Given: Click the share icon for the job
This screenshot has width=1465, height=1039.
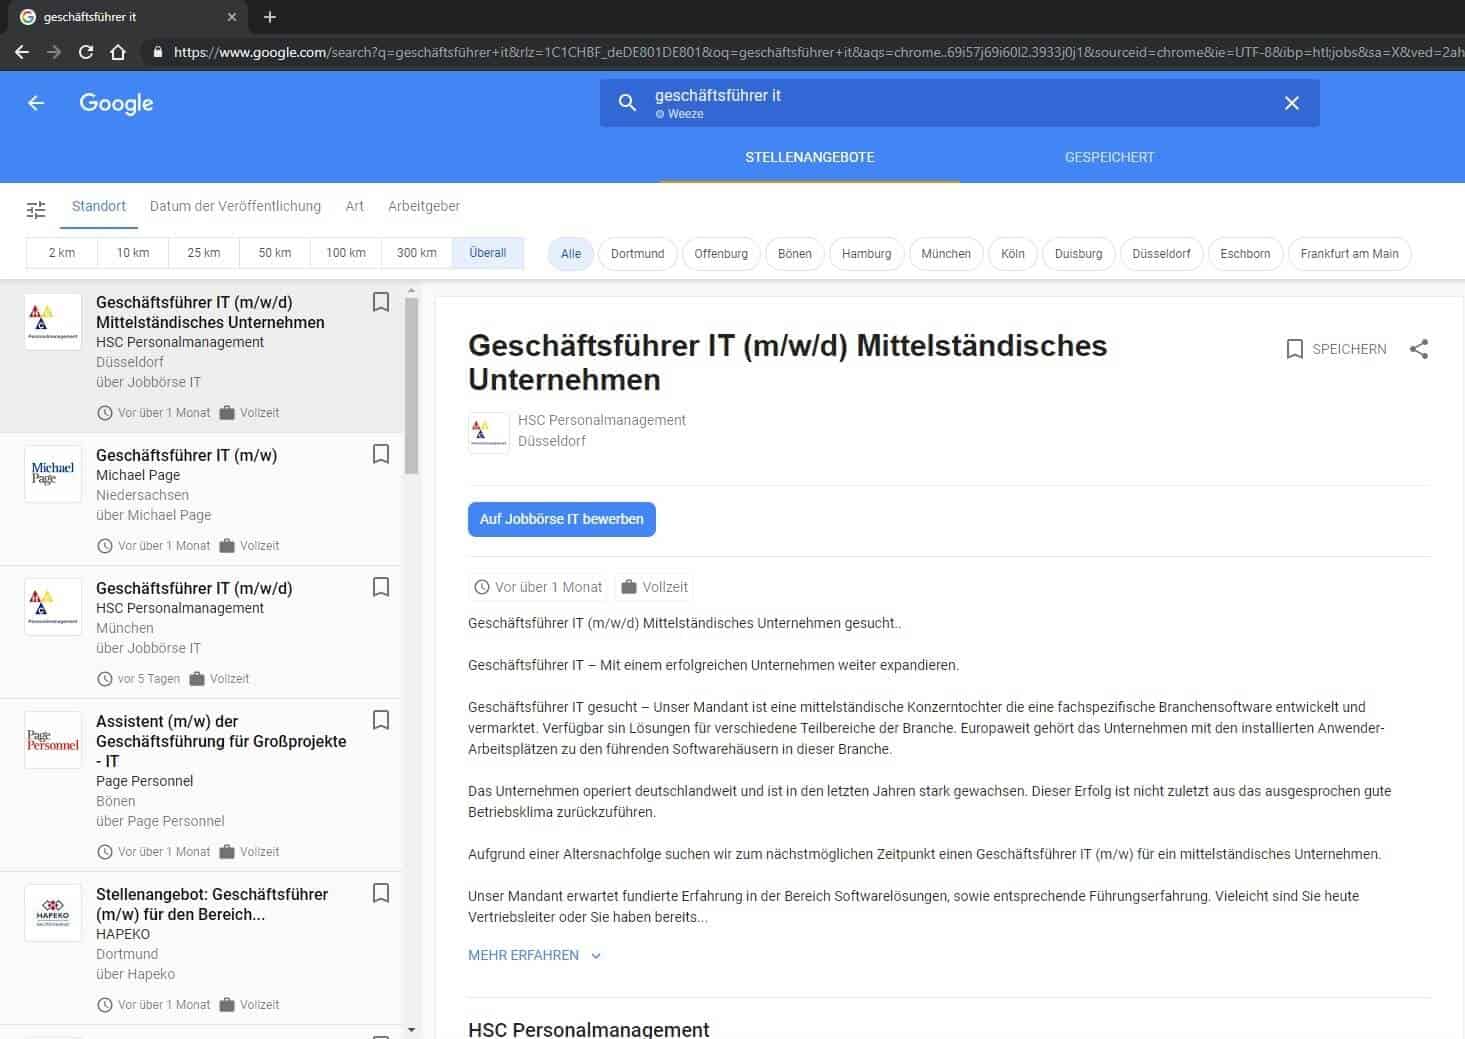Looking at the screenshot, I should coord(1418,349).
